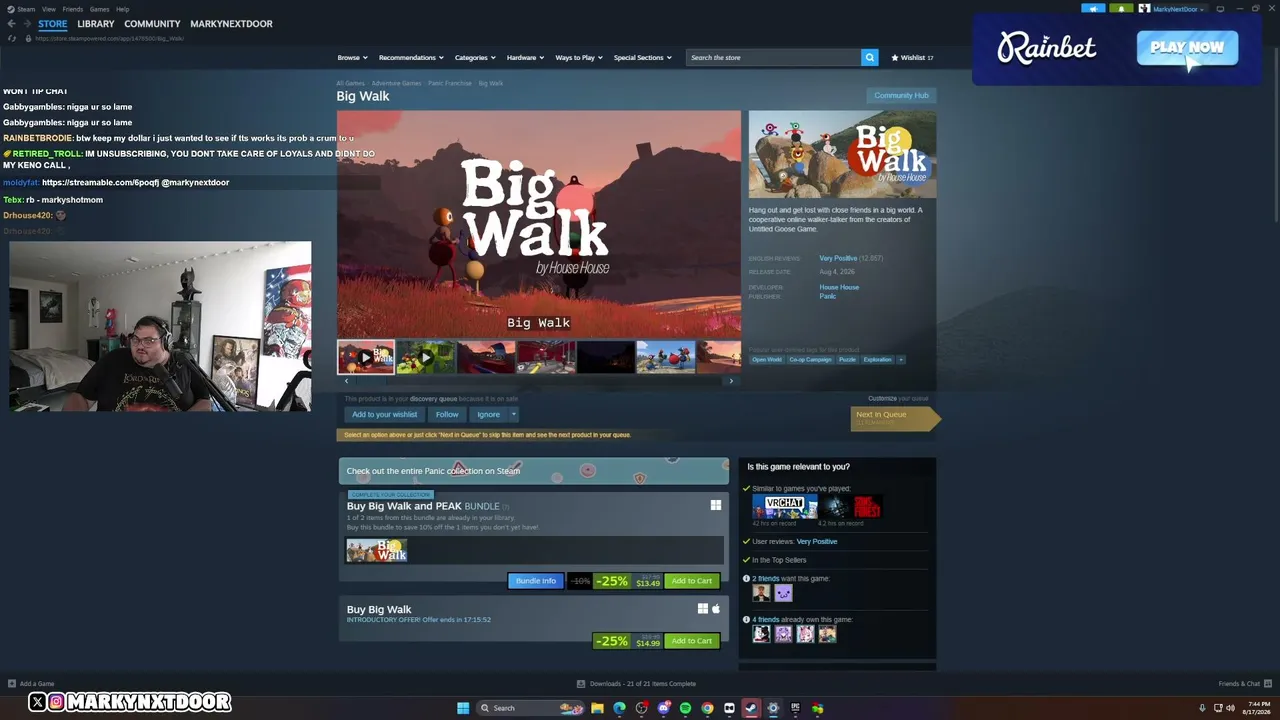This screenshot has height=720, width=1280.
Task: Click the Panic collection banner
Action: (x=534, y=471)
